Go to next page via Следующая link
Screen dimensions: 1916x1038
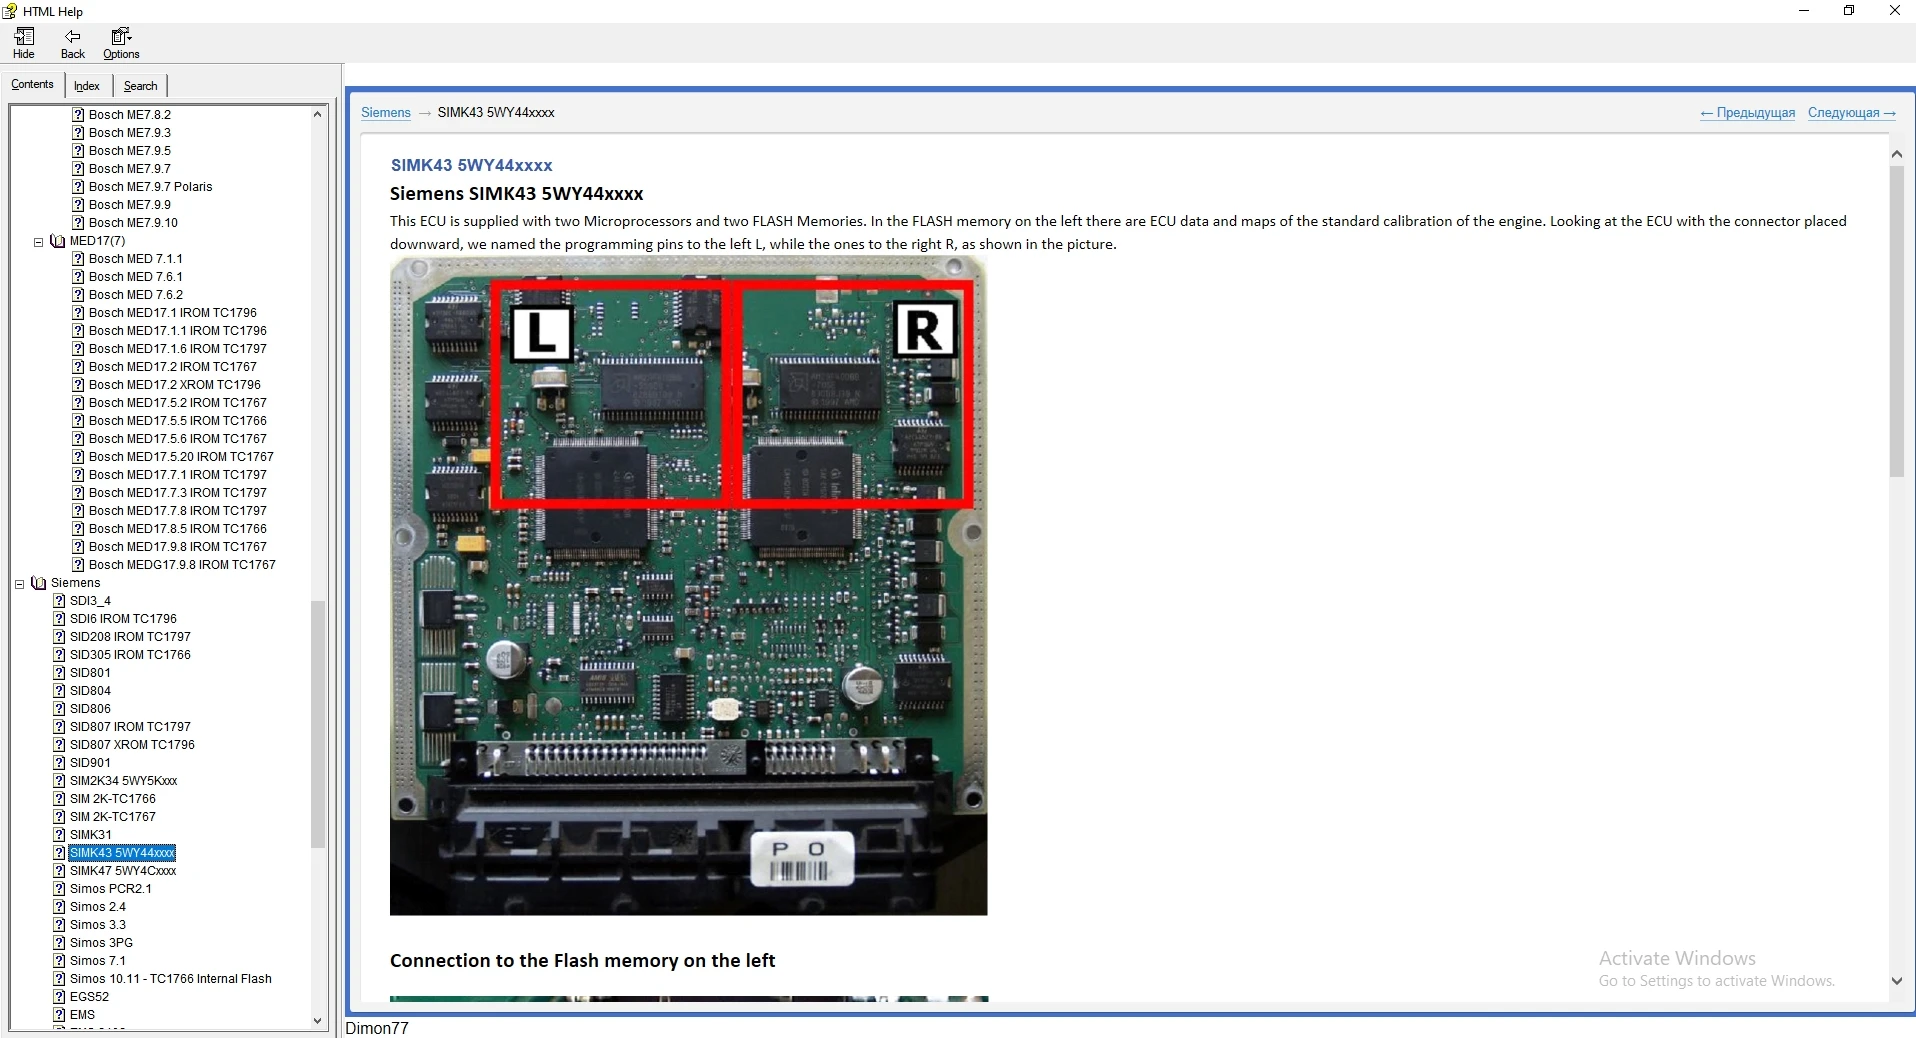click(x=1852, y=112)
